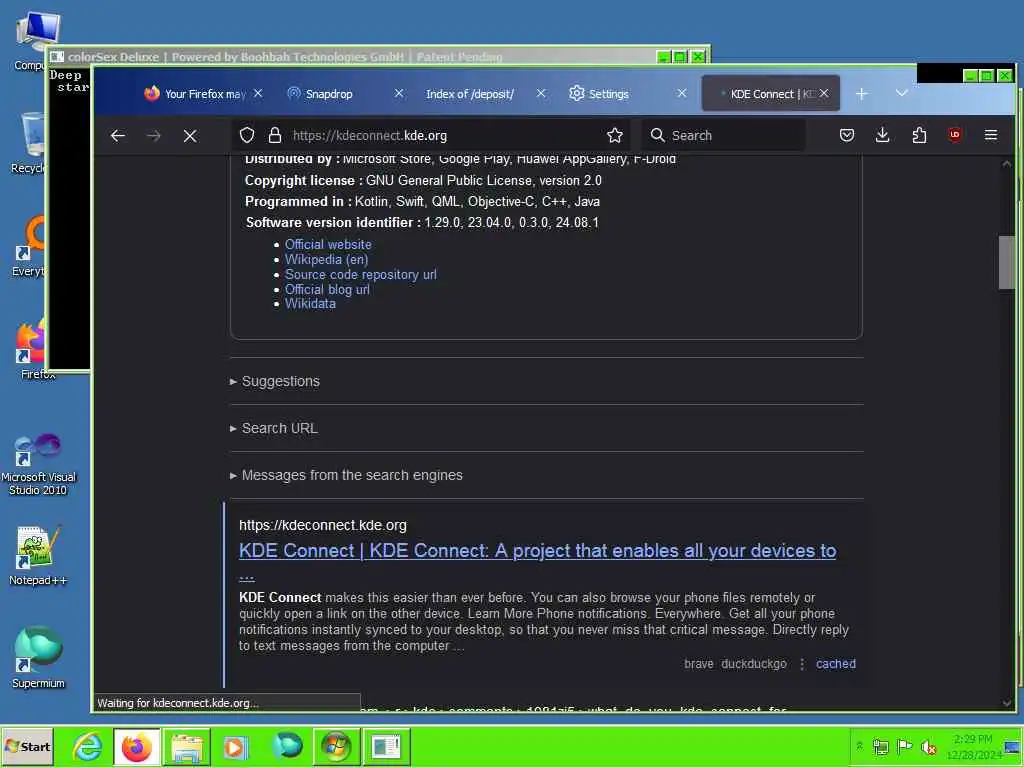1024x768 pixels.
Task: Click the 'duckduckgo' engine label
Action: tap(754, 664)
